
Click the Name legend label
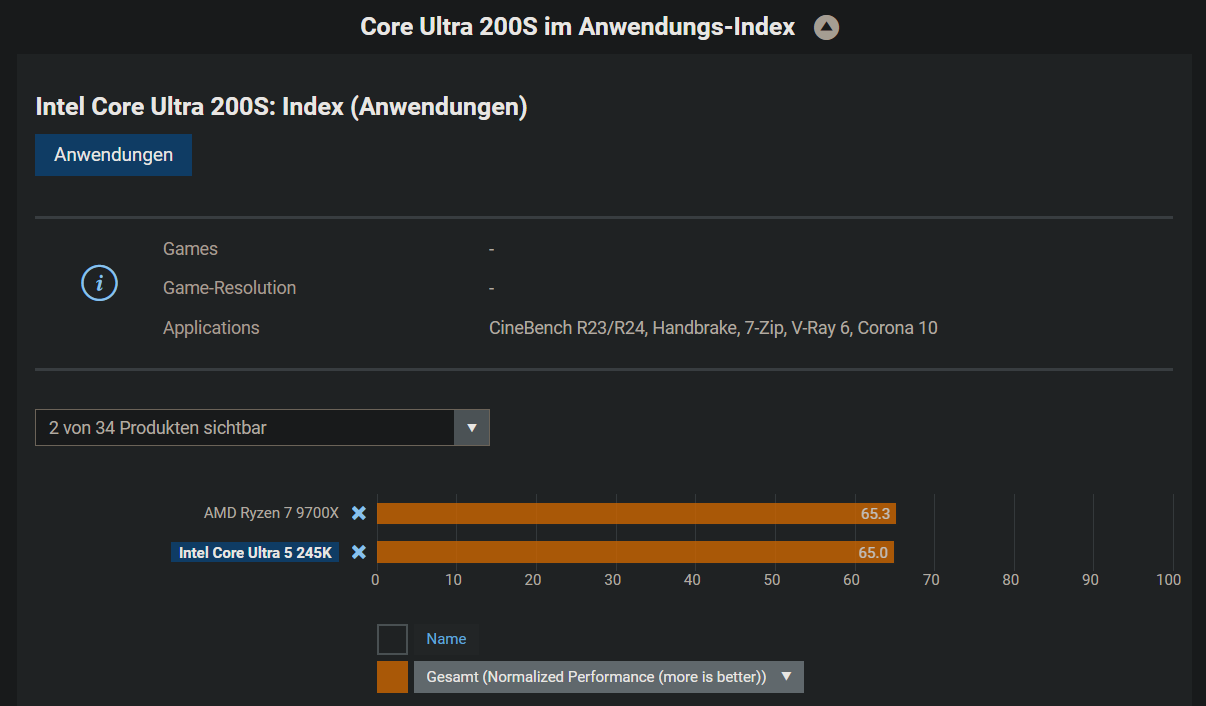pyautogui.click(x=446, y=639)
